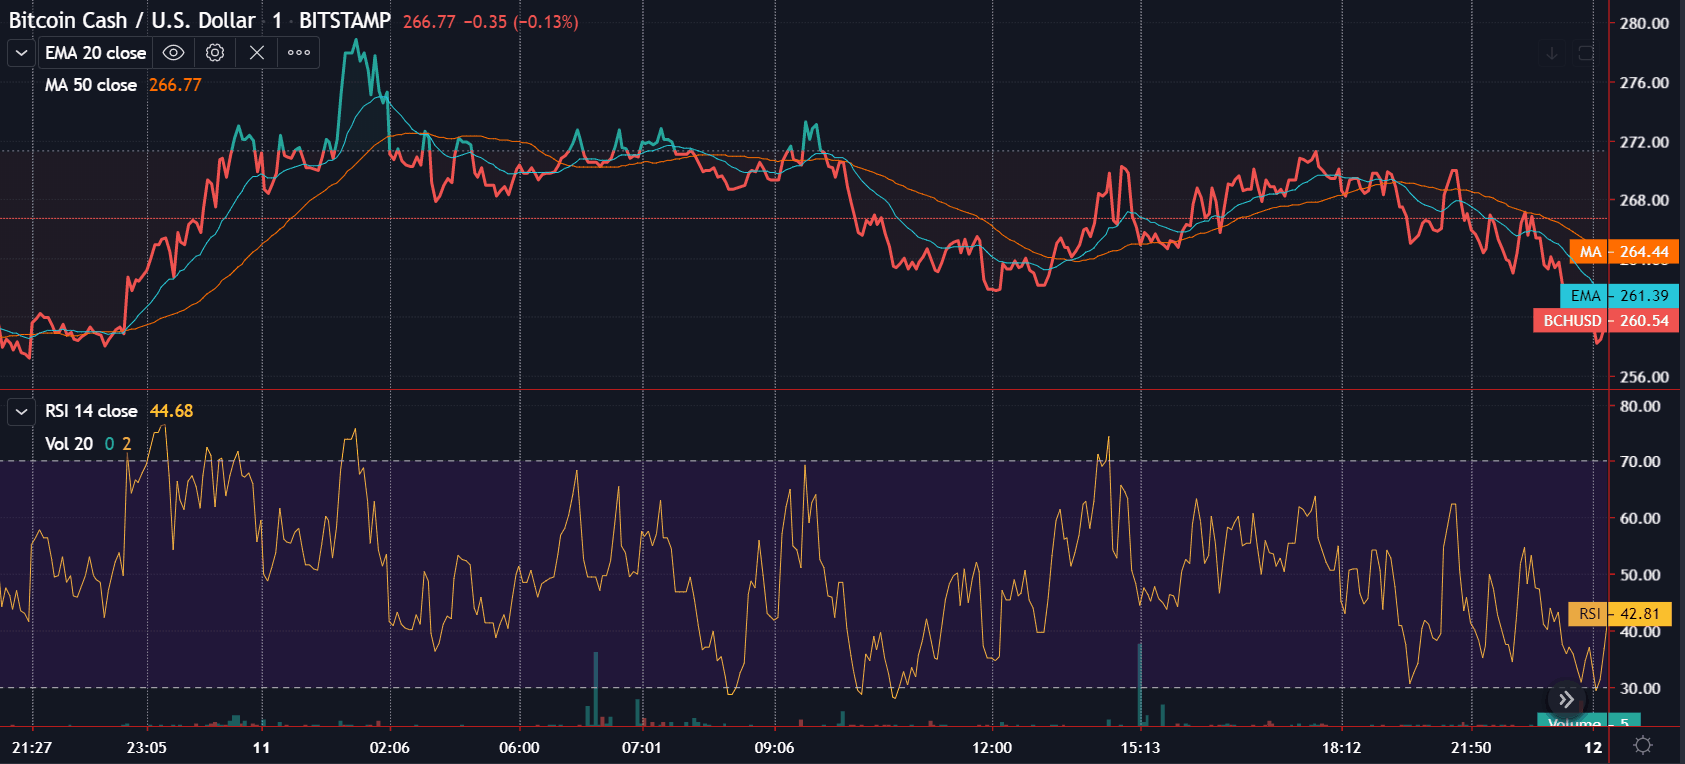
Task: Click the 12:00 time axis label
Action: click(992, 748)
